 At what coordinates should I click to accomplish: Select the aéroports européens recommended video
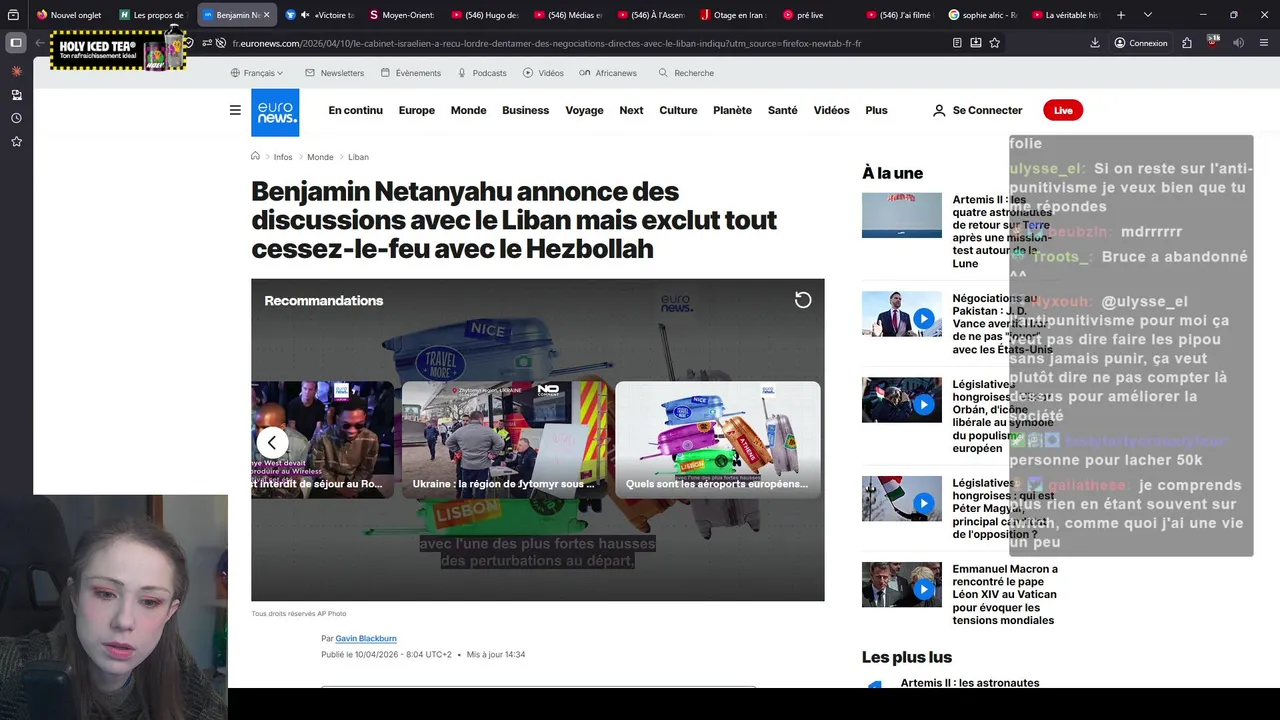718,439
